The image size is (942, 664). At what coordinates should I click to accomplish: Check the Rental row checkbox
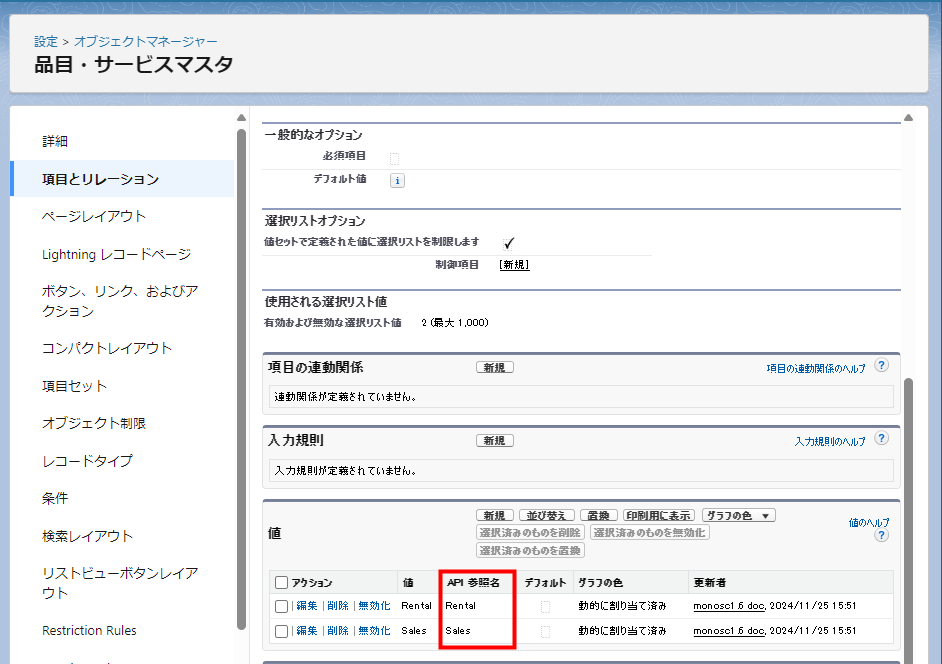[281, 605]
